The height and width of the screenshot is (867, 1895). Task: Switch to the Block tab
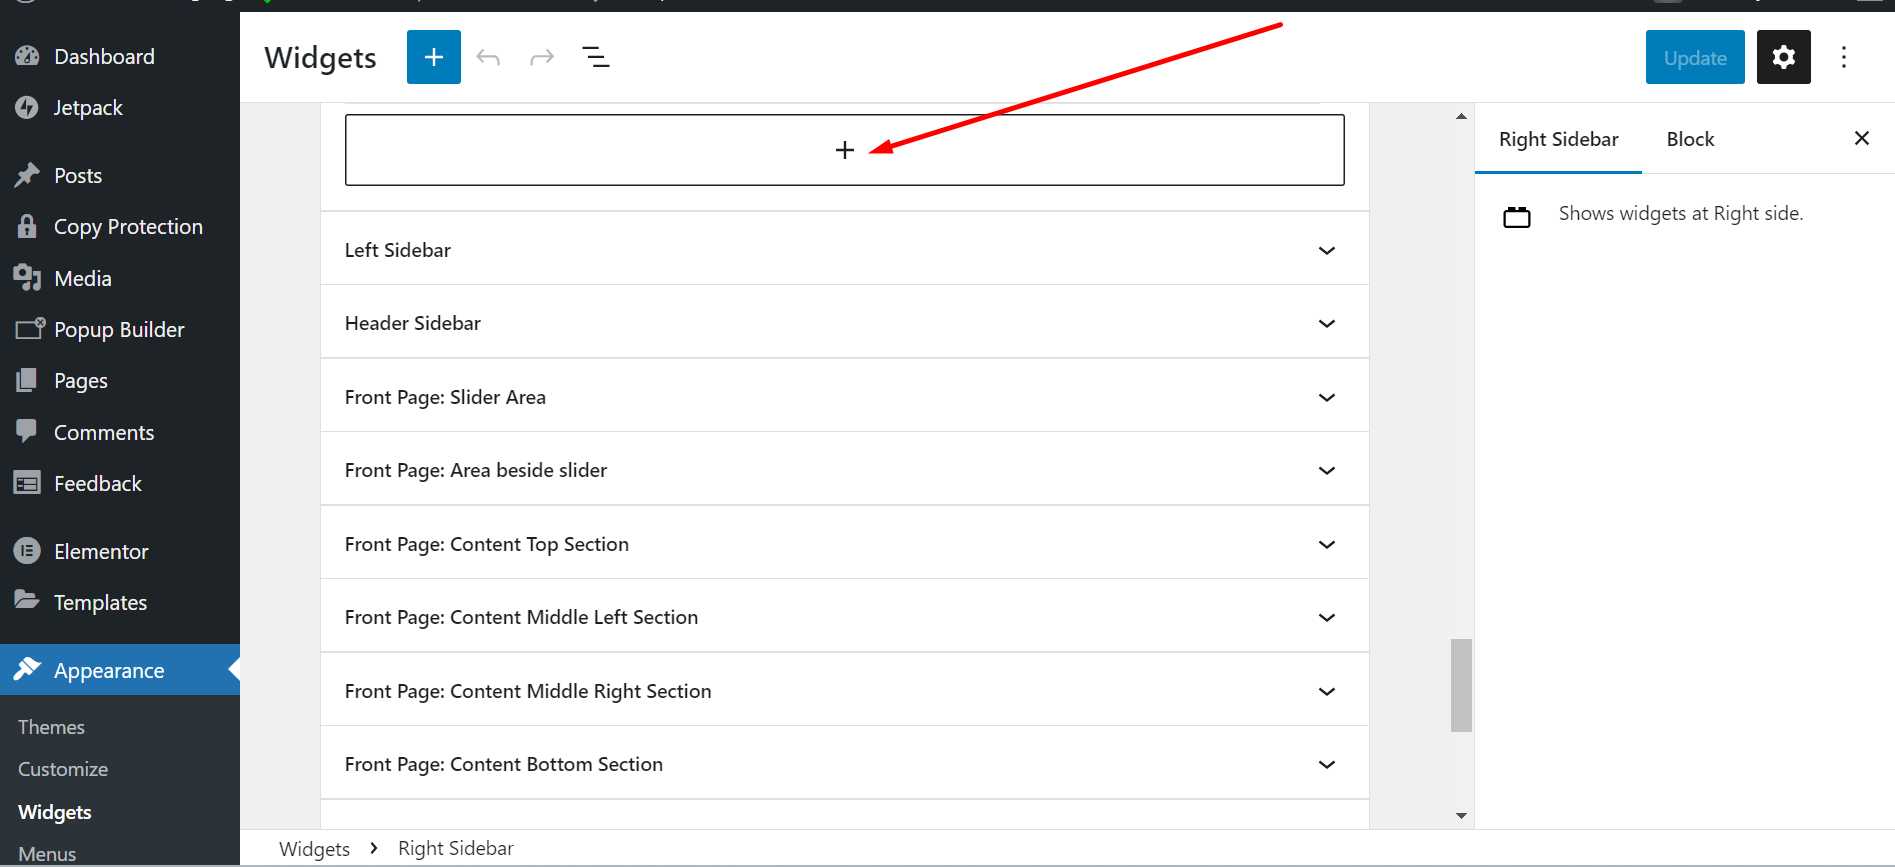(x=1690, y=139)
